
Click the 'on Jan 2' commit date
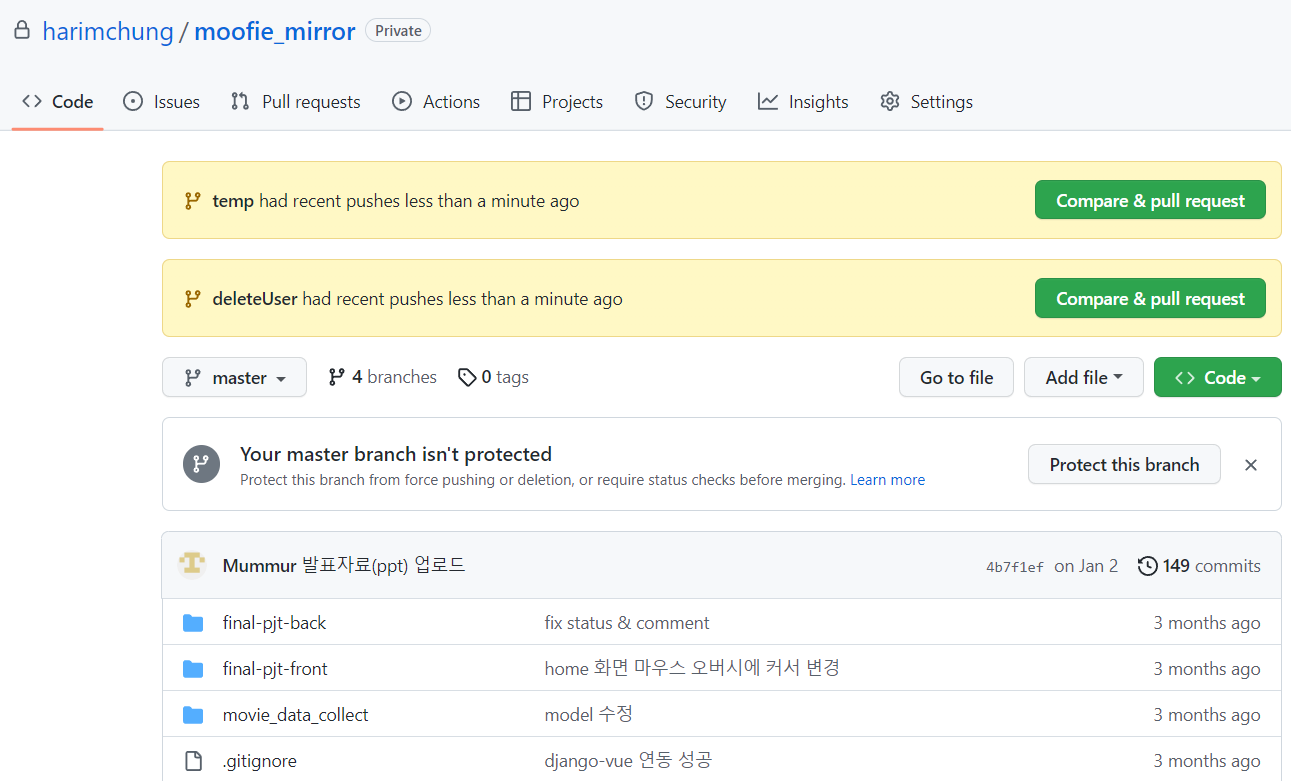click(x=1086, y=566)
